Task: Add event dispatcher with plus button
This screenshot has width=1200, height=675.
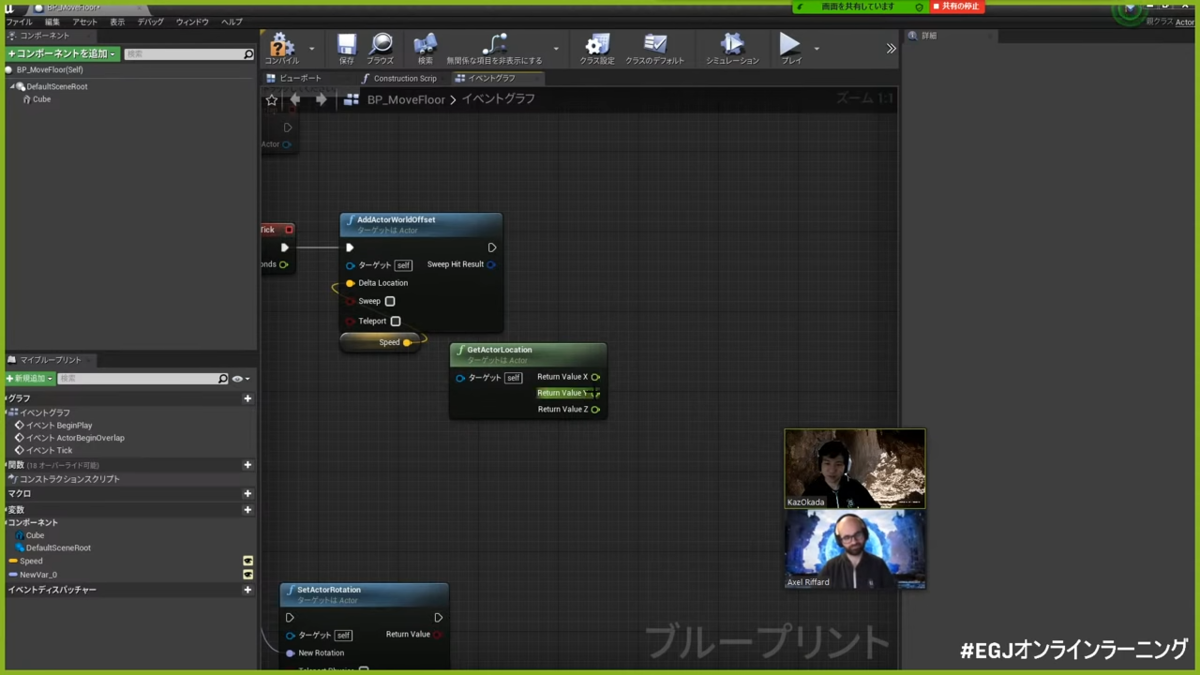Action: click(x=248, y=590)
